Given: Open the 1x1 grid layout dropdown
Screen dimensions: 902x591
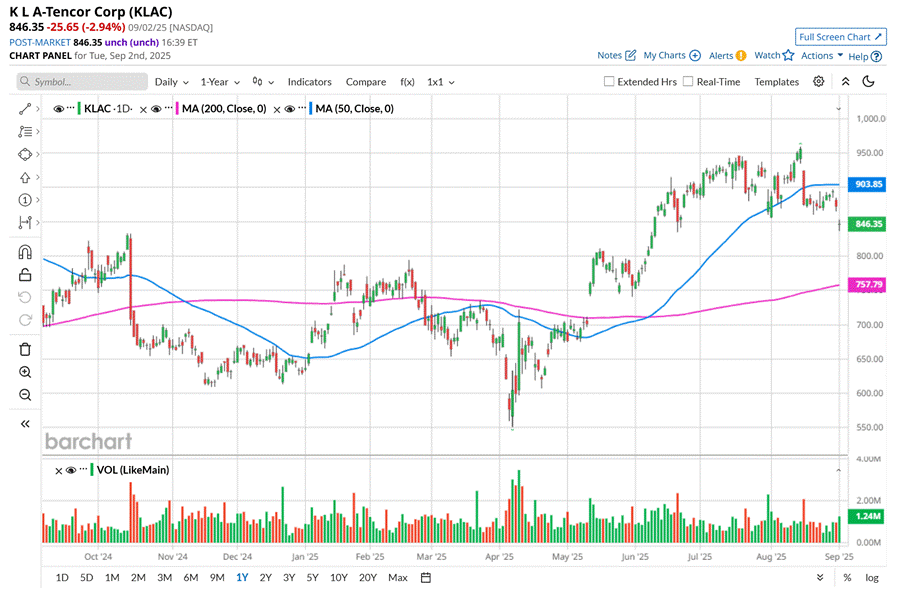Looking at the screenshot, I should tap(441, 82).
